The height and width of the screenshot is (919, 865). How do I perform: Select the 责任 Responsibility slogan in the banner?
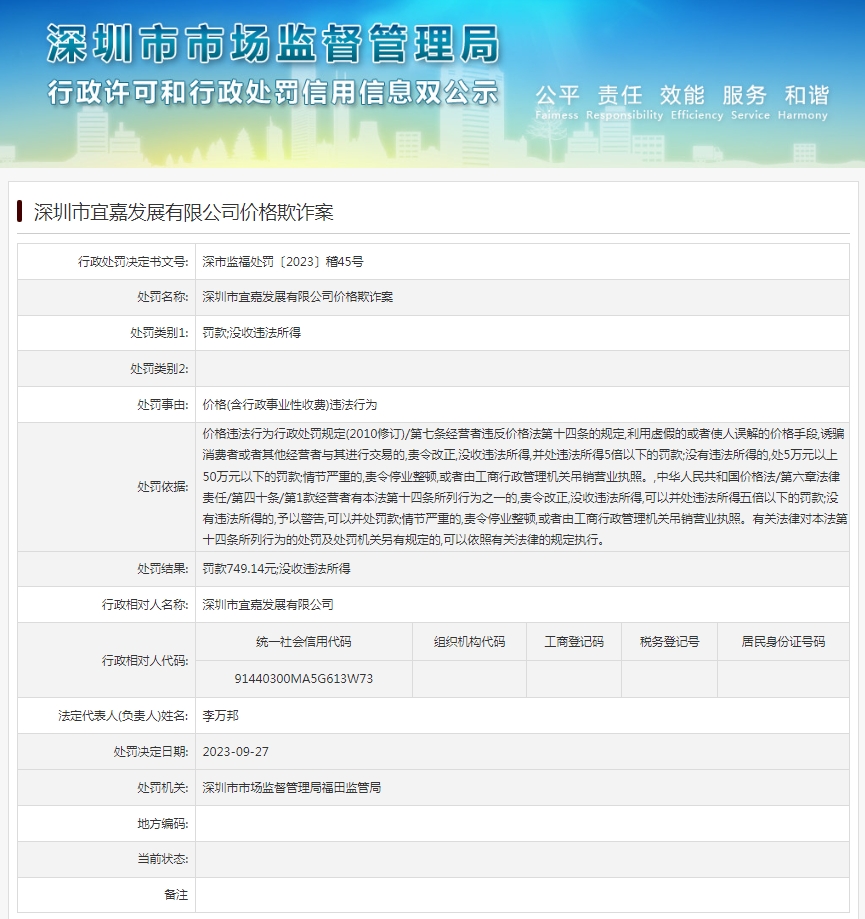pyautogui.click(x=624, y=102)
